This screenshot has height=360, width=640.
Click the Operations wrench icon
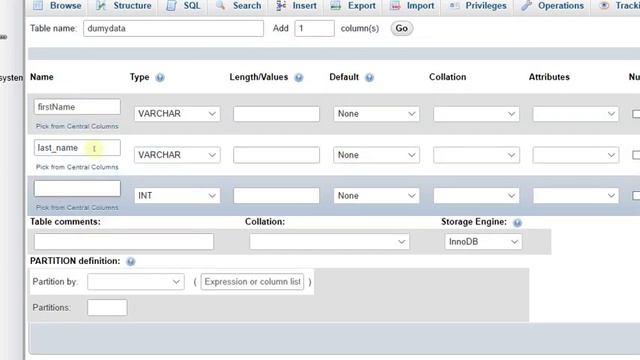point(526,5)
